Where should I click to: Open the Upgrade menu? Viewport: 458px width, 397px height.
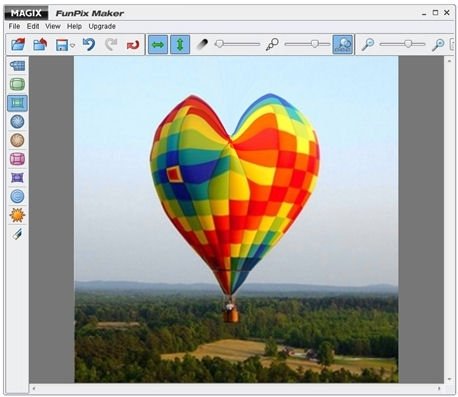click(102, 26)
